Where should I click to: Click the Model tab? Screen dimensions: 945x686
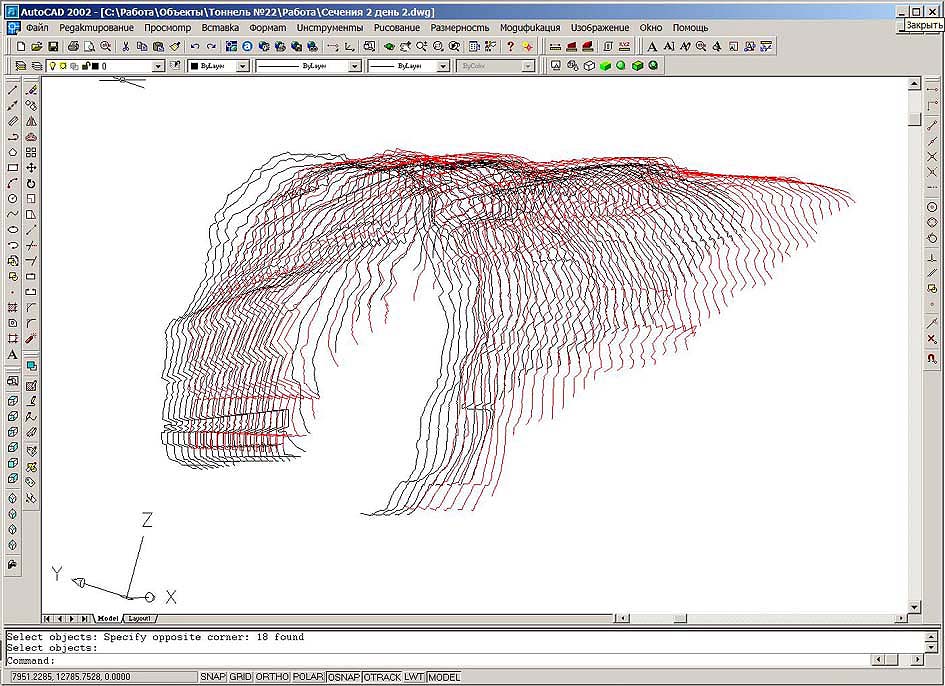pyautogui.click(x=108, y=618)
